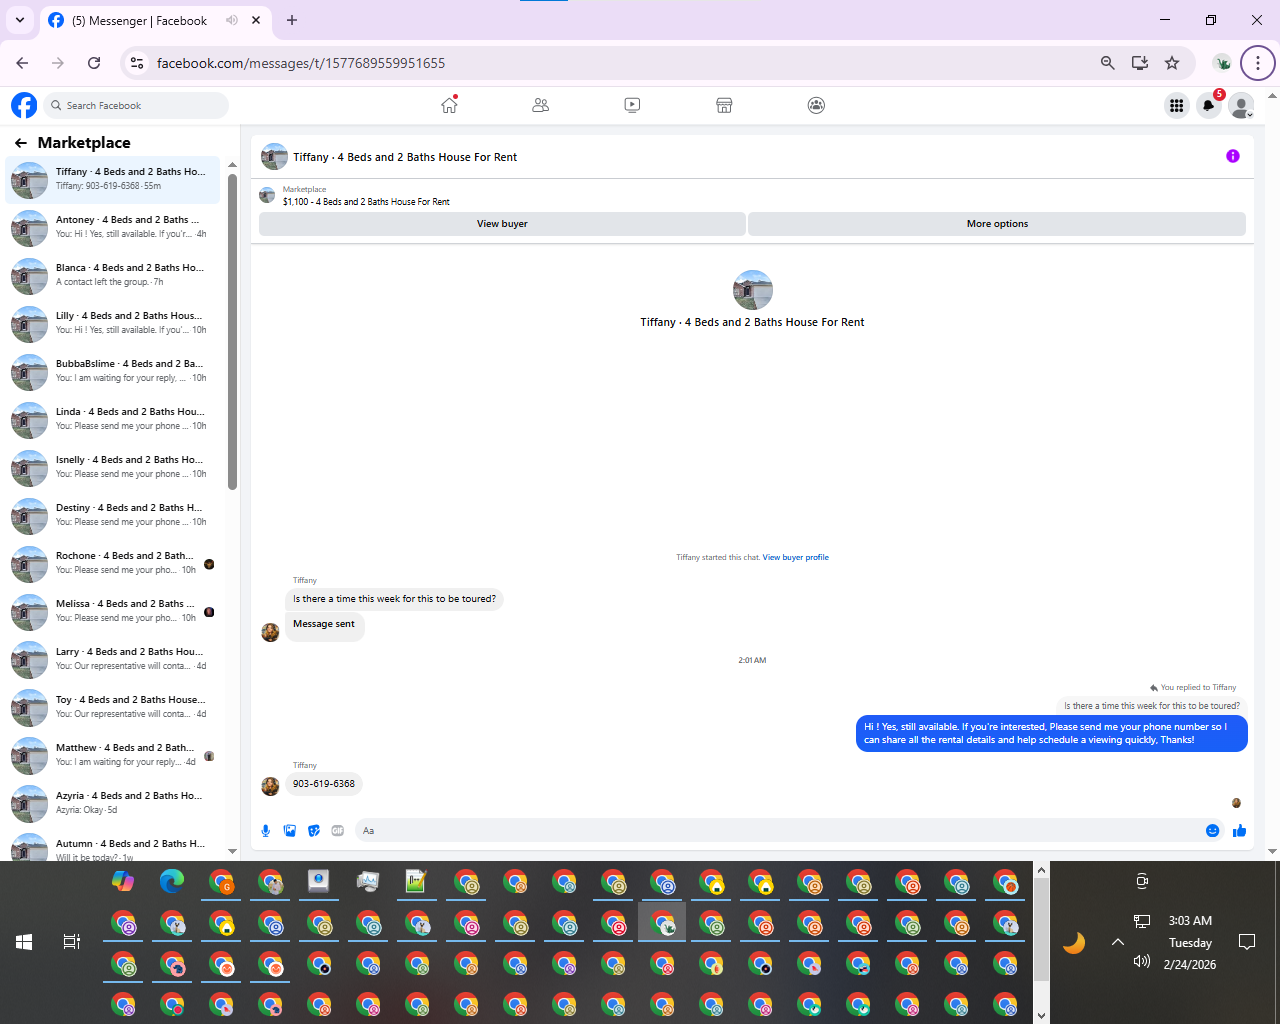
Task: Open the Friends icon in top navigation
Action: point(541,105)
